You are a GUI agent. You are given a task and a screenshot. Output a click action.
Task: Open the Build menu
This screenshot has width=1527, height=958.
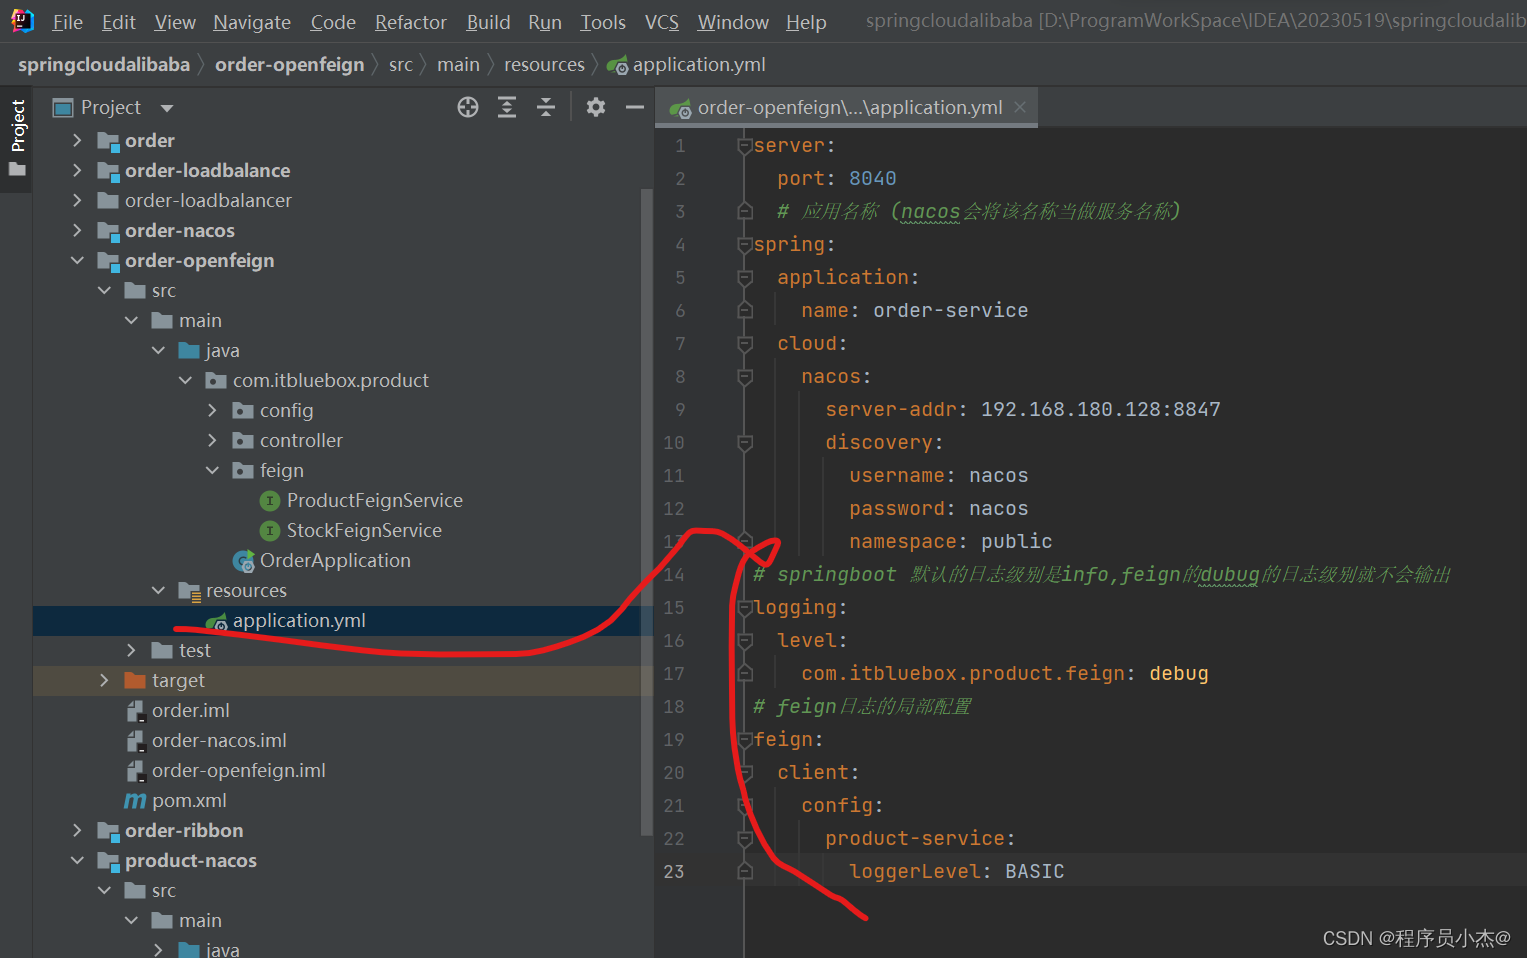(488, 22)
